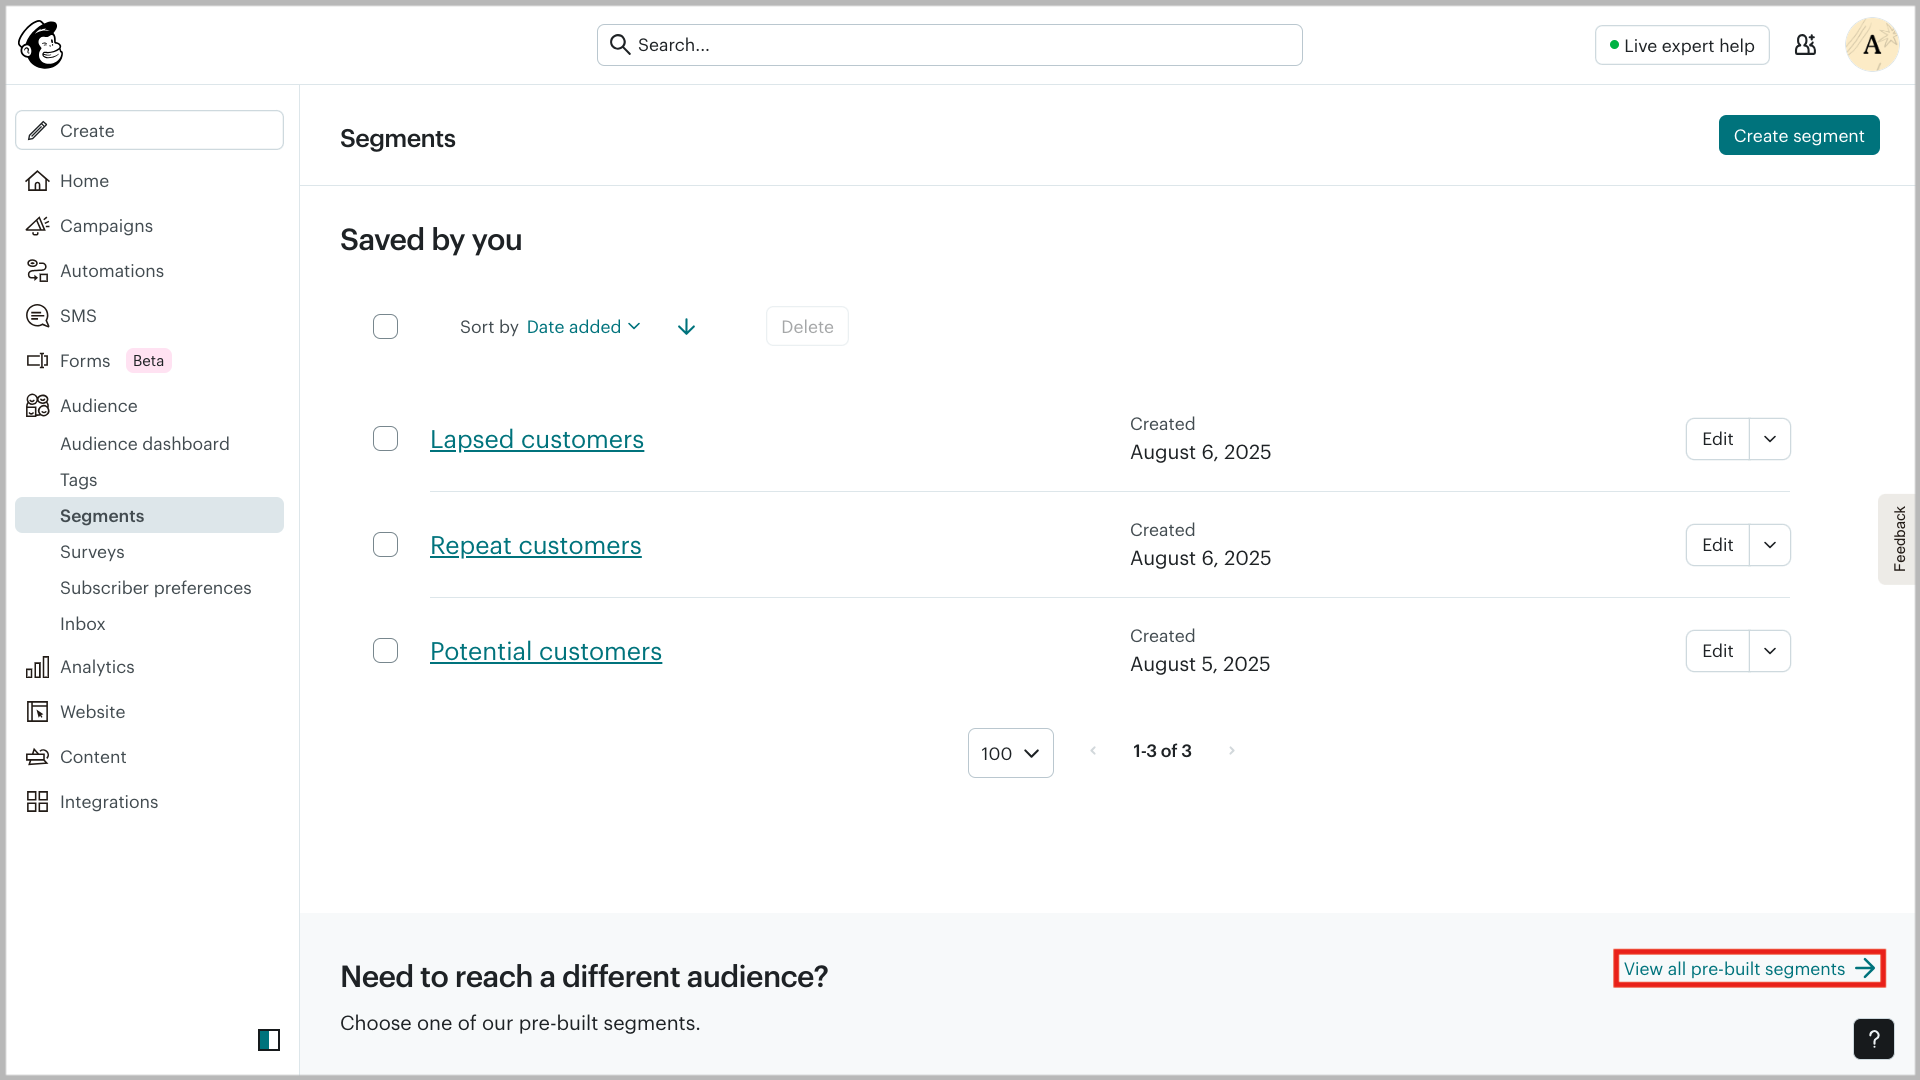Image resolution: width=1920 pixels, height=1080 pixels.
Task: Open the help question mark button
Action: click(1873, 1039)
